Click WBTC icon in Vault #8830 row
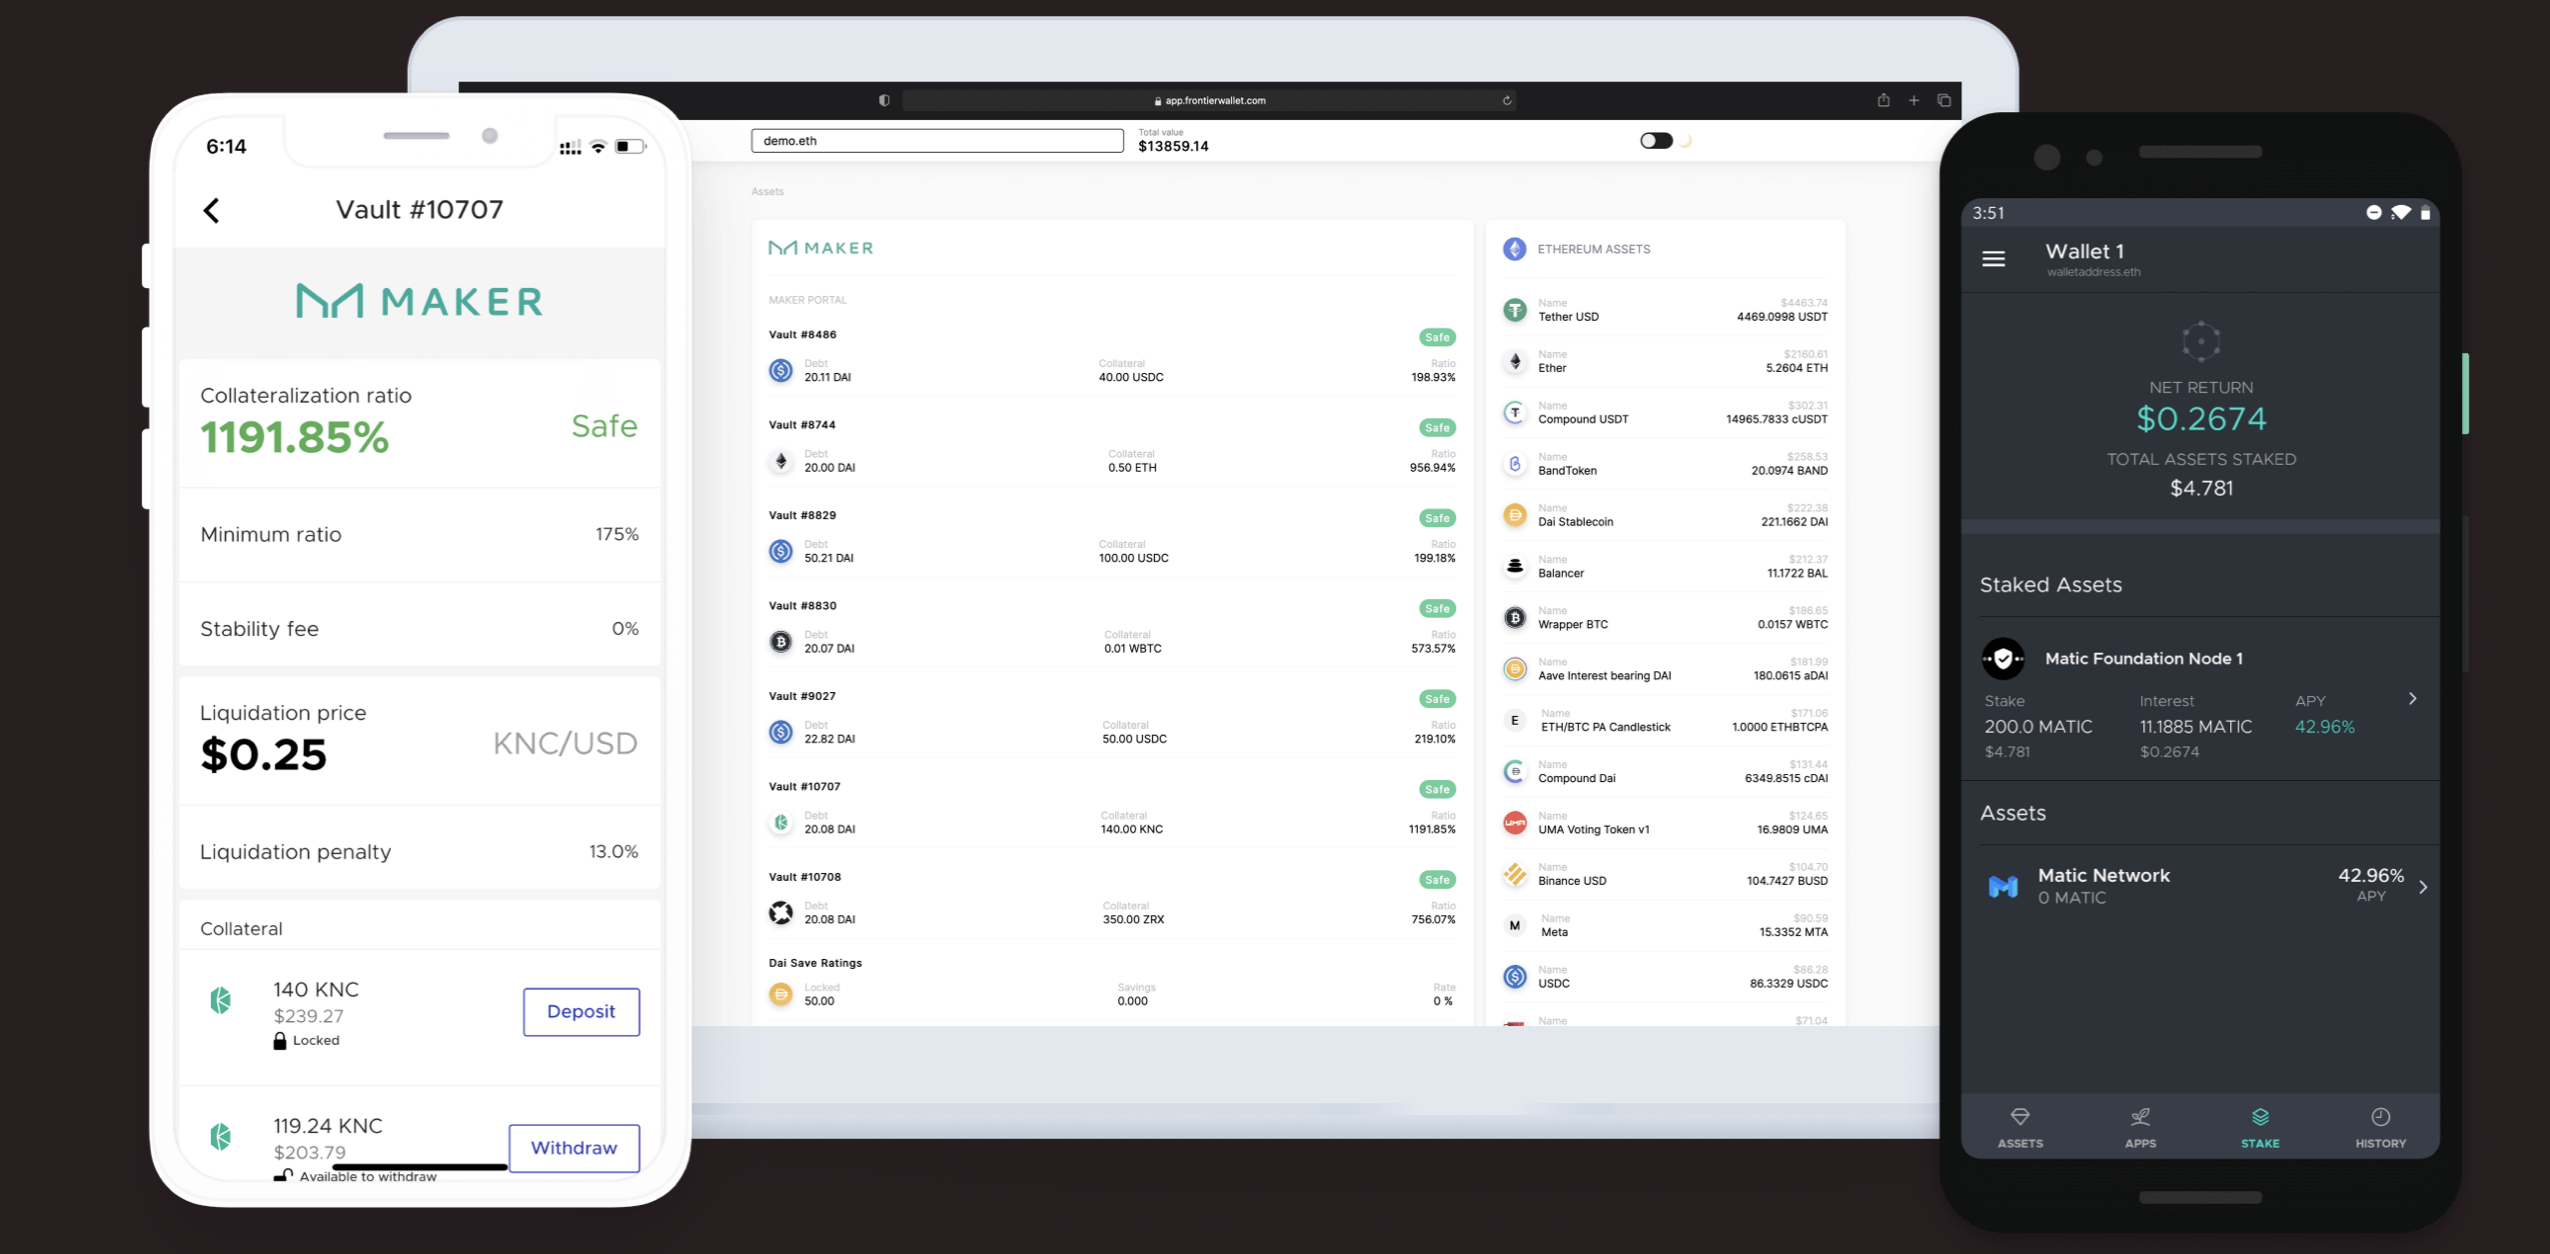 [x=781, y=642]
